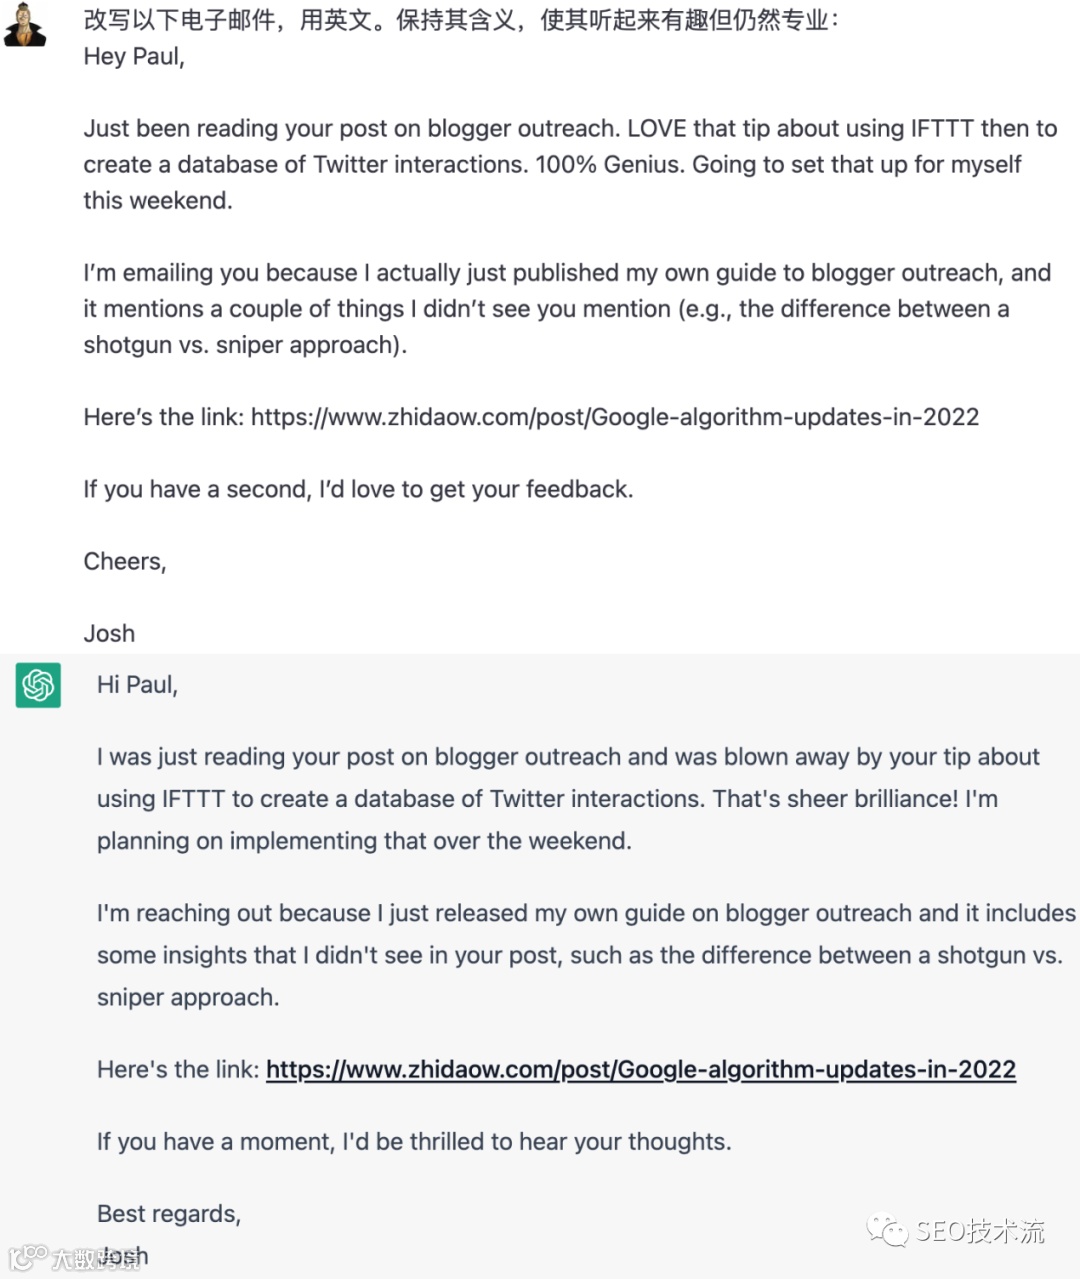Click "If you have a second" sentence
Image resolution: width=1080 pixels, height=1279 pixels.
358,489
